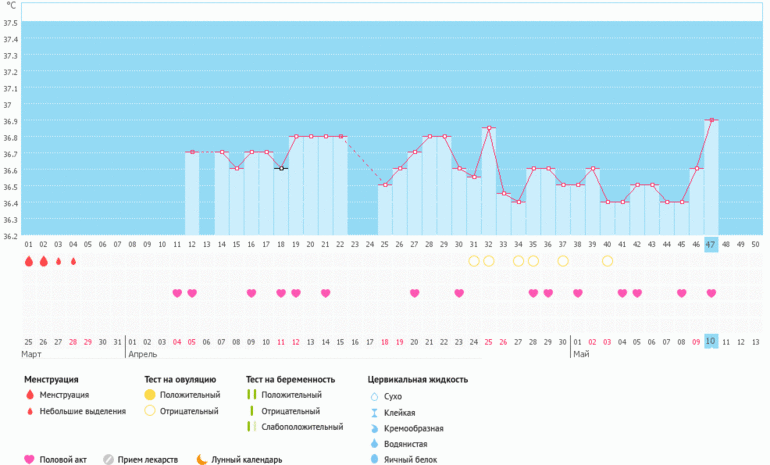Click the heart icon on cycle day 11
Image resolution: width=770 pixels, height=465 pixels.
(177, 293)
